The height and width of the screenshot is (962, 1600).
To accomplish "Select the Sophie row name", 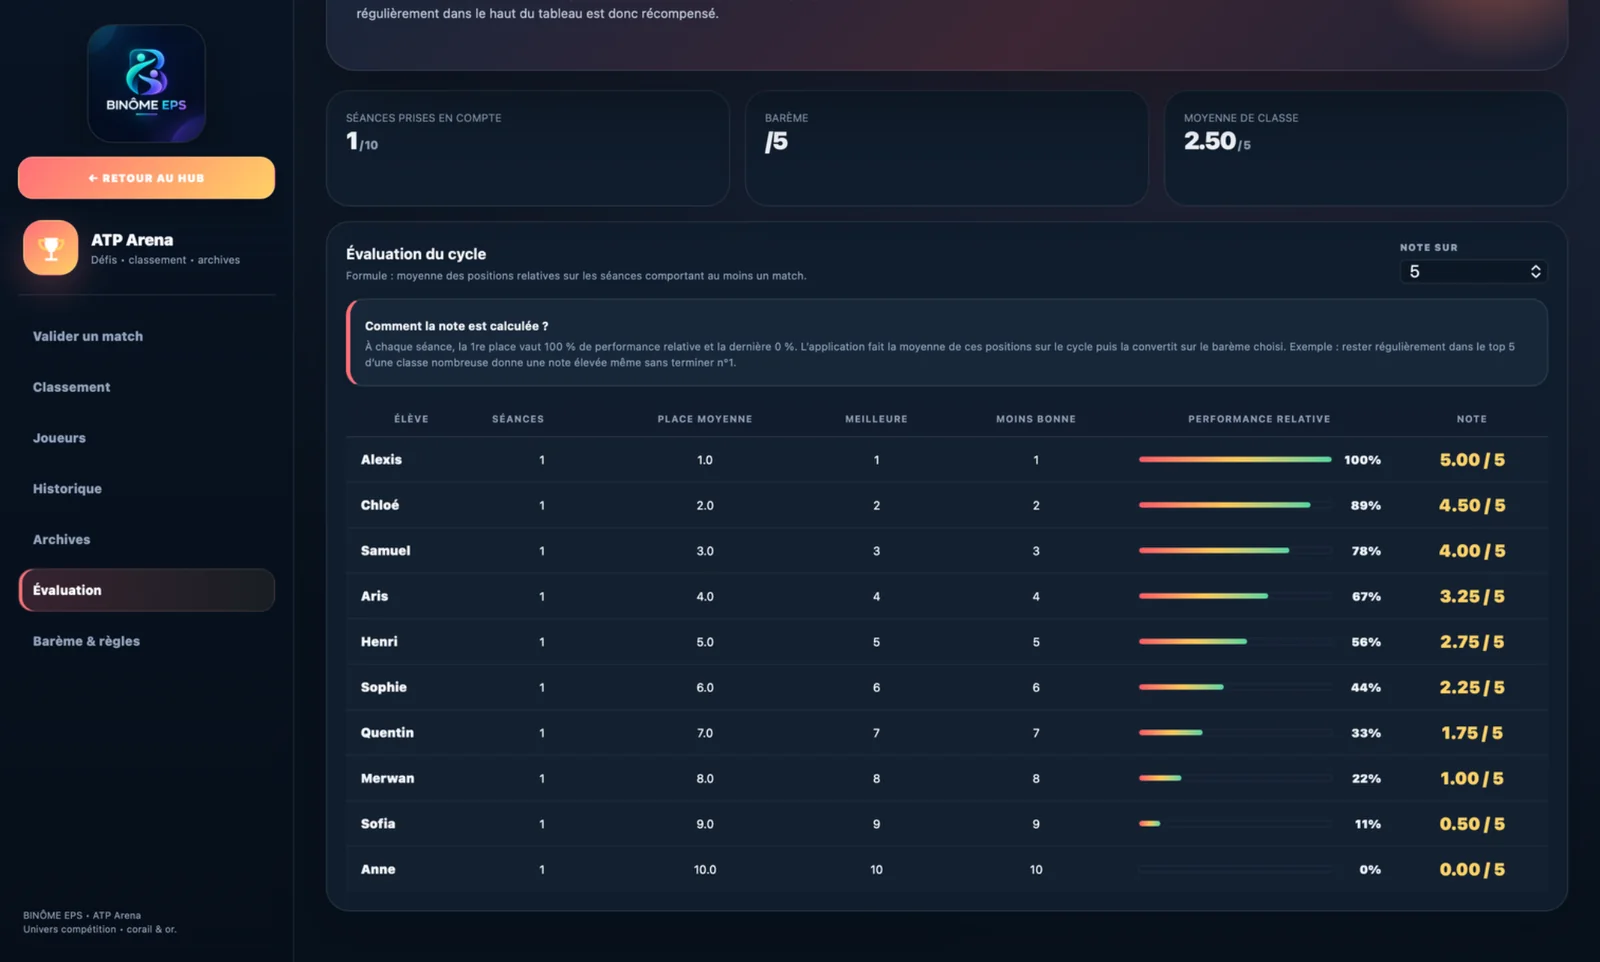I will click(x=384, y=687).
